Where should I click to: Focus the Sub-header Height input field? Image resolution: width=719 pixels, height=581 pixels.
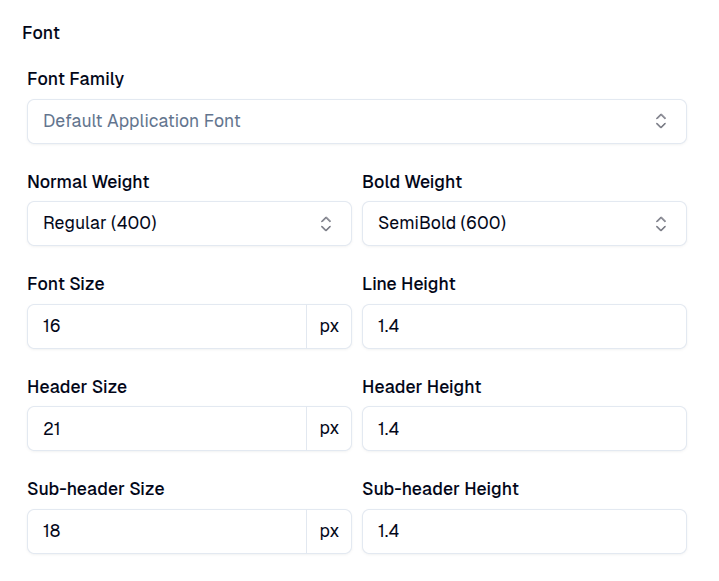pyautogui.click(x=524, y=531)
